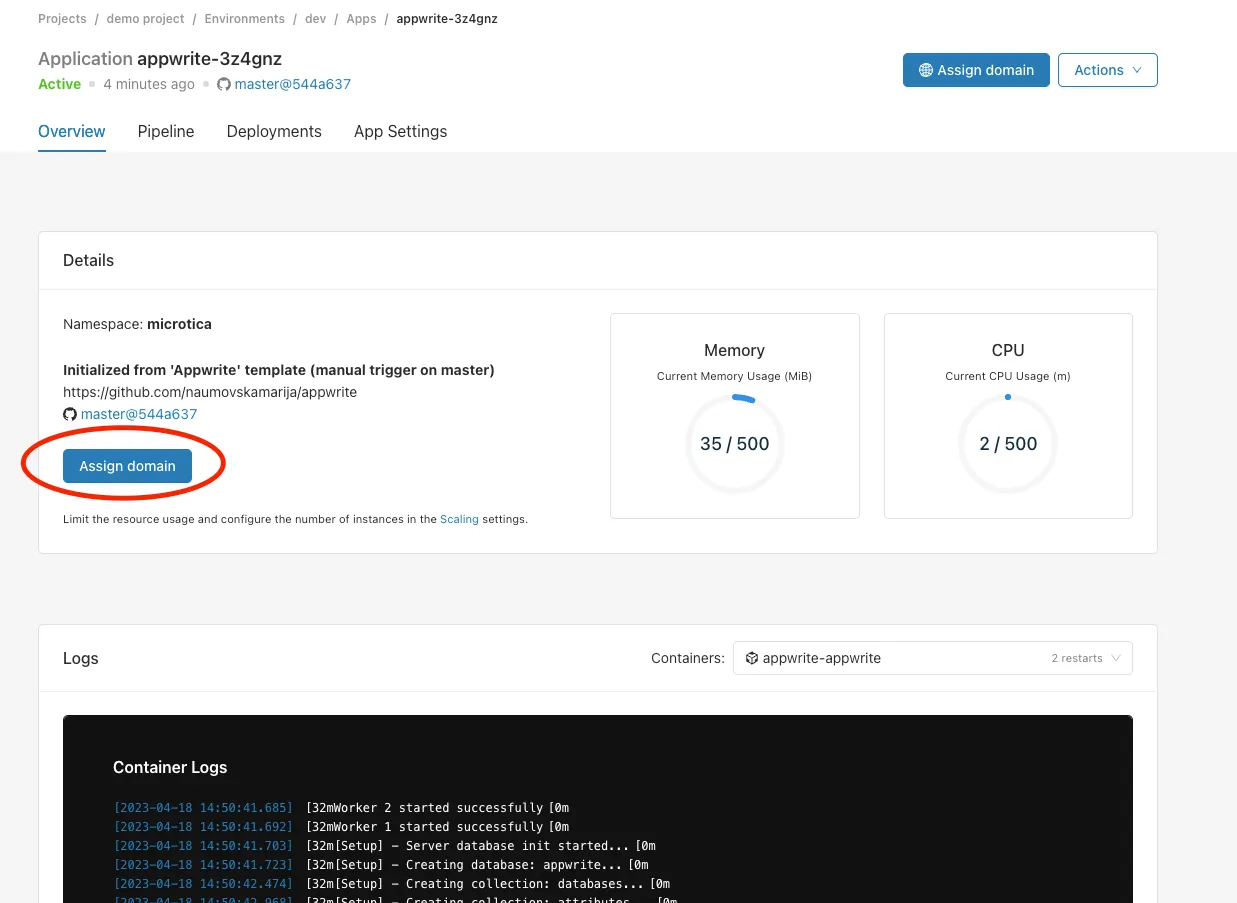Image resolution: width=1237 pixels, height=903 pixels.
Task: Open the Actions dropdown menu
Action: 1108,70
